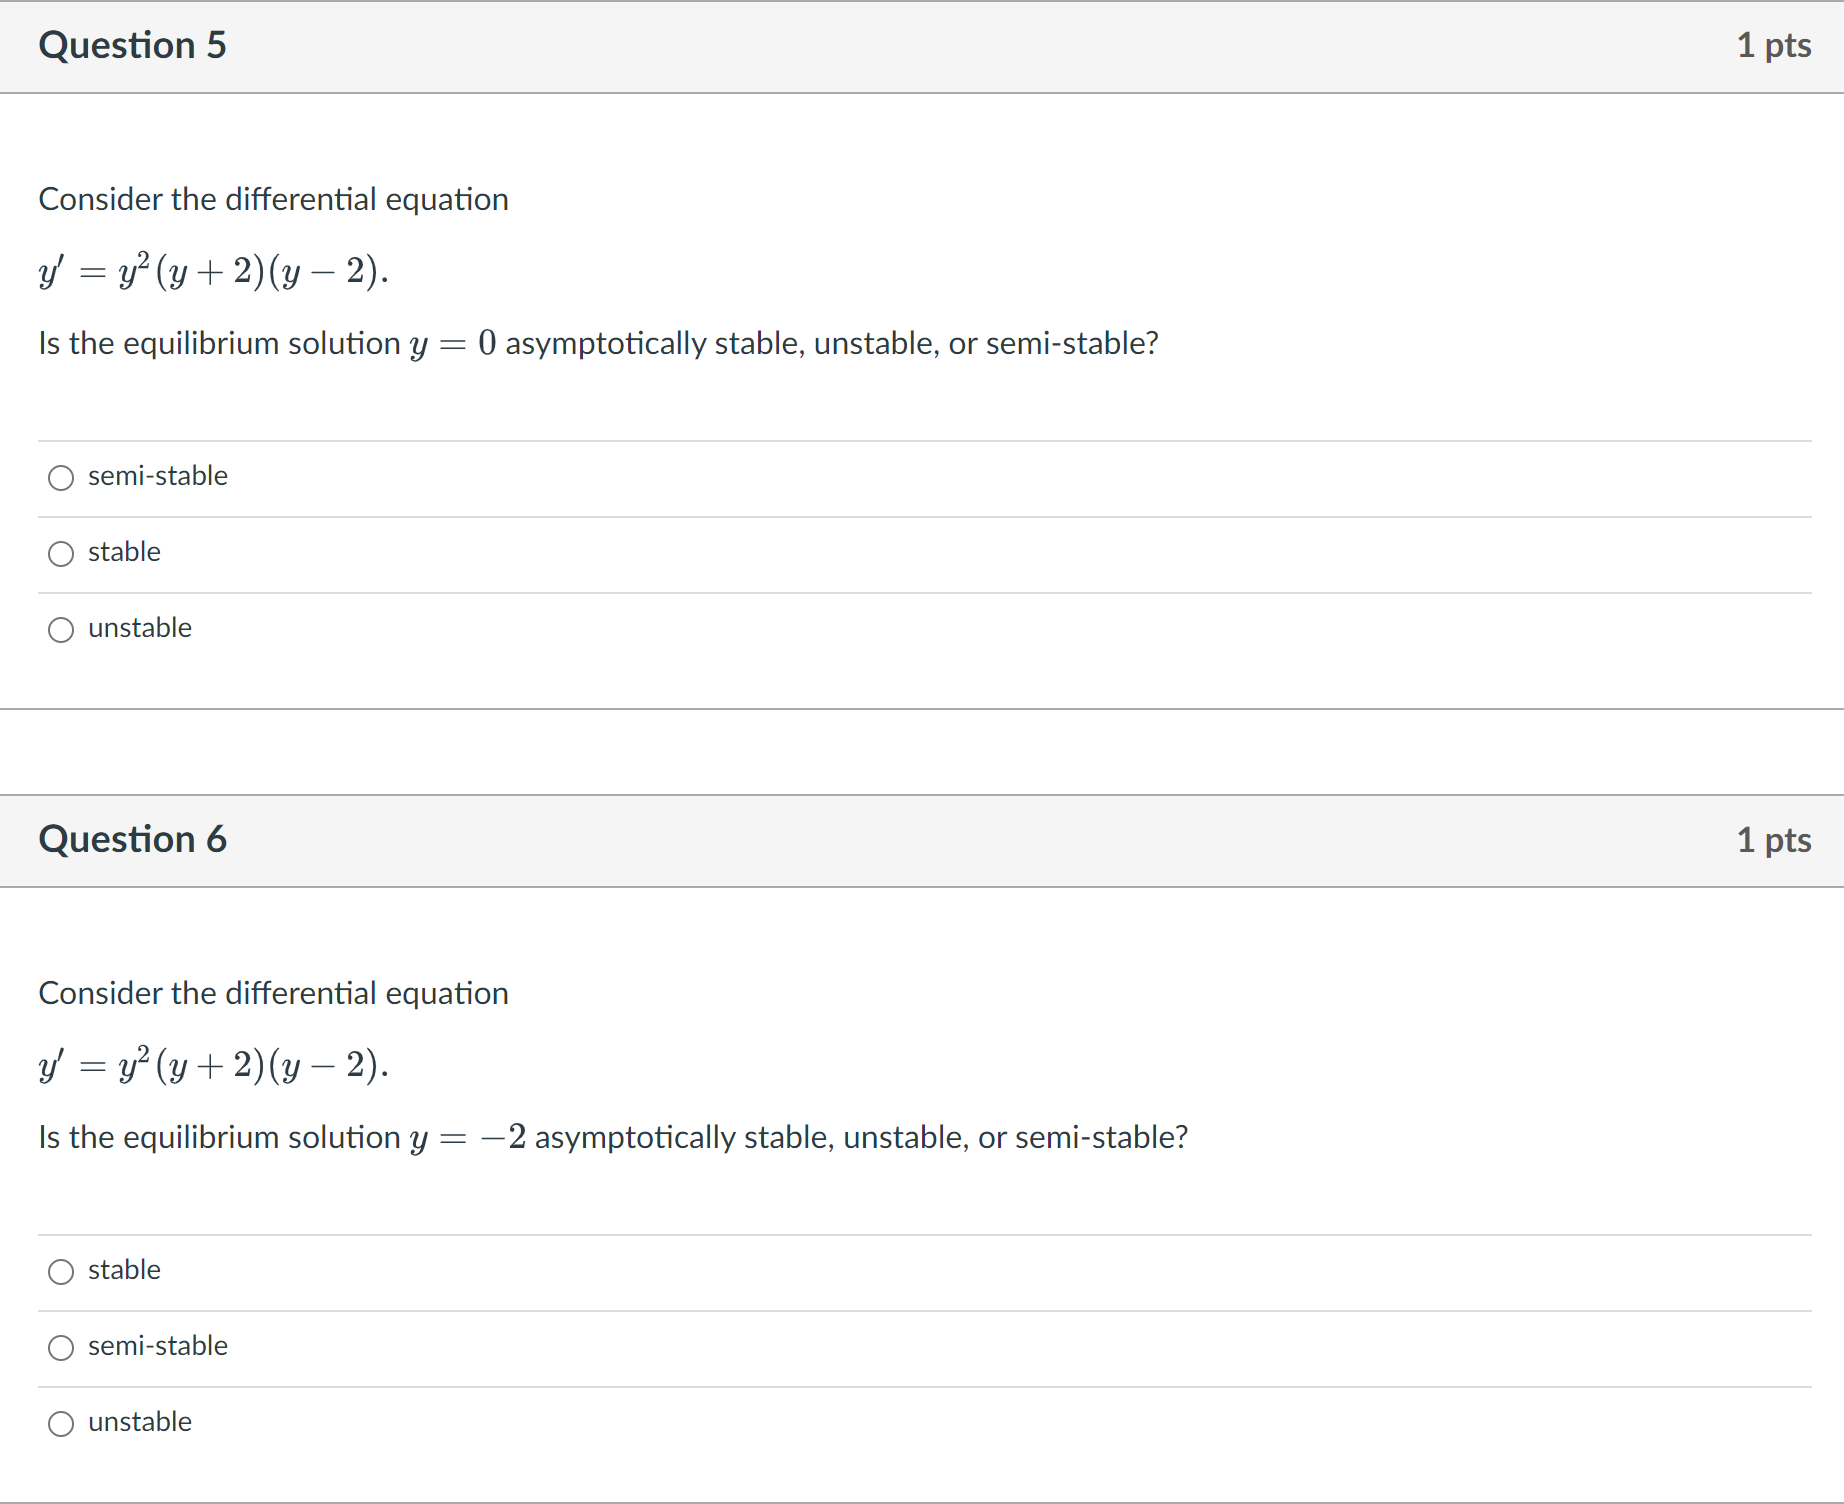Click the Question 5 heading
The height and width of the screenshot is (1504, 1844).
click(133, 45)
